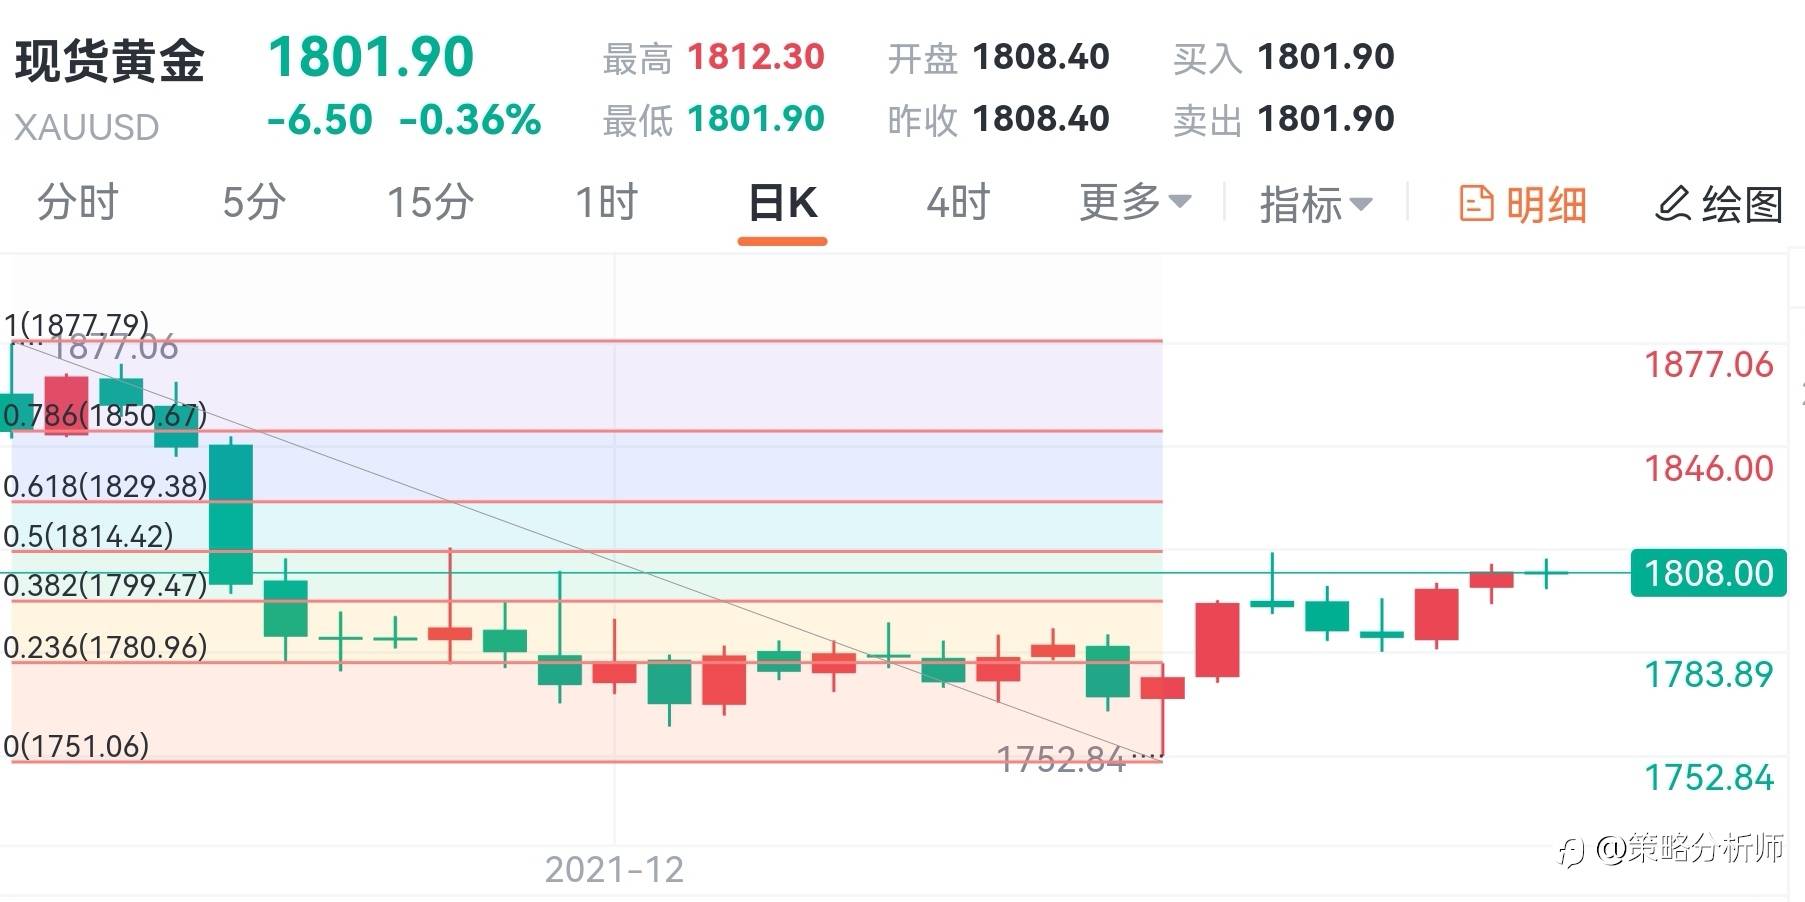Open the 指标 indicators dropdown
Screen dimensions: 1805x902
point(1315,204)
